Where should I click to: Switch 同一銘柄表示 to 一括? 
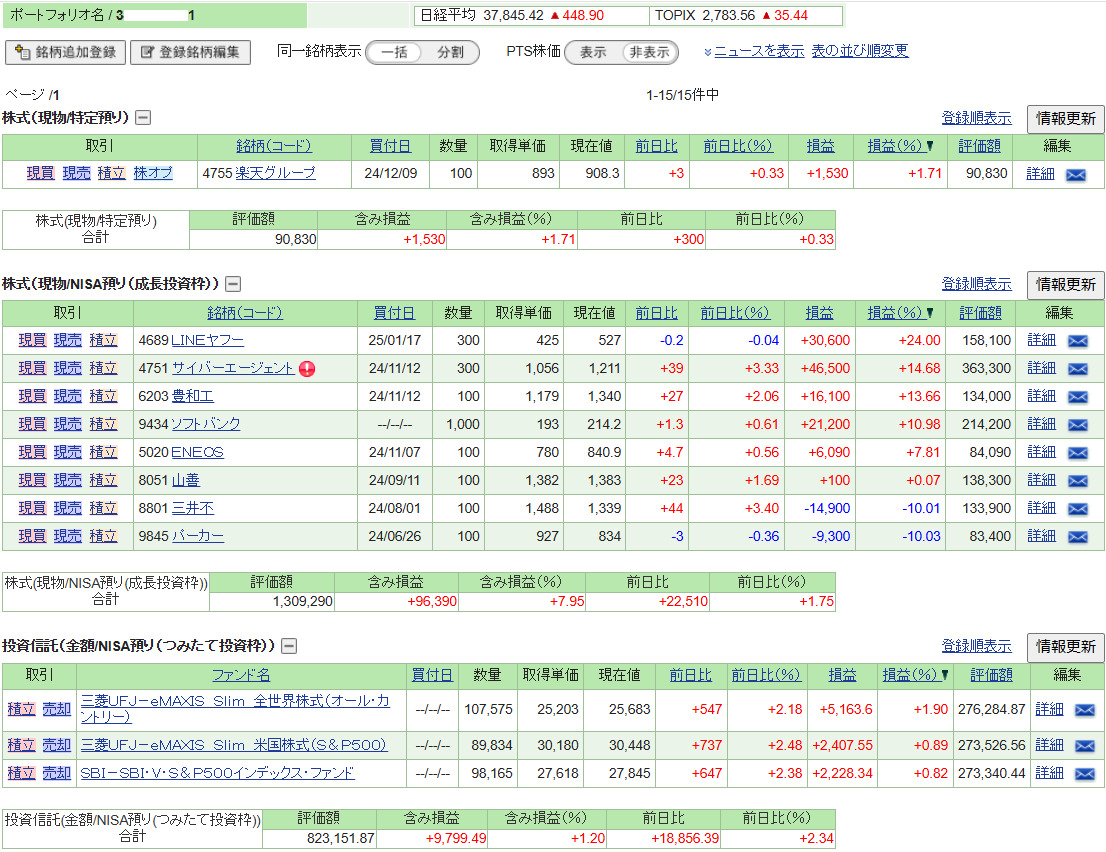pyautogui.click(x=394, y=52)
